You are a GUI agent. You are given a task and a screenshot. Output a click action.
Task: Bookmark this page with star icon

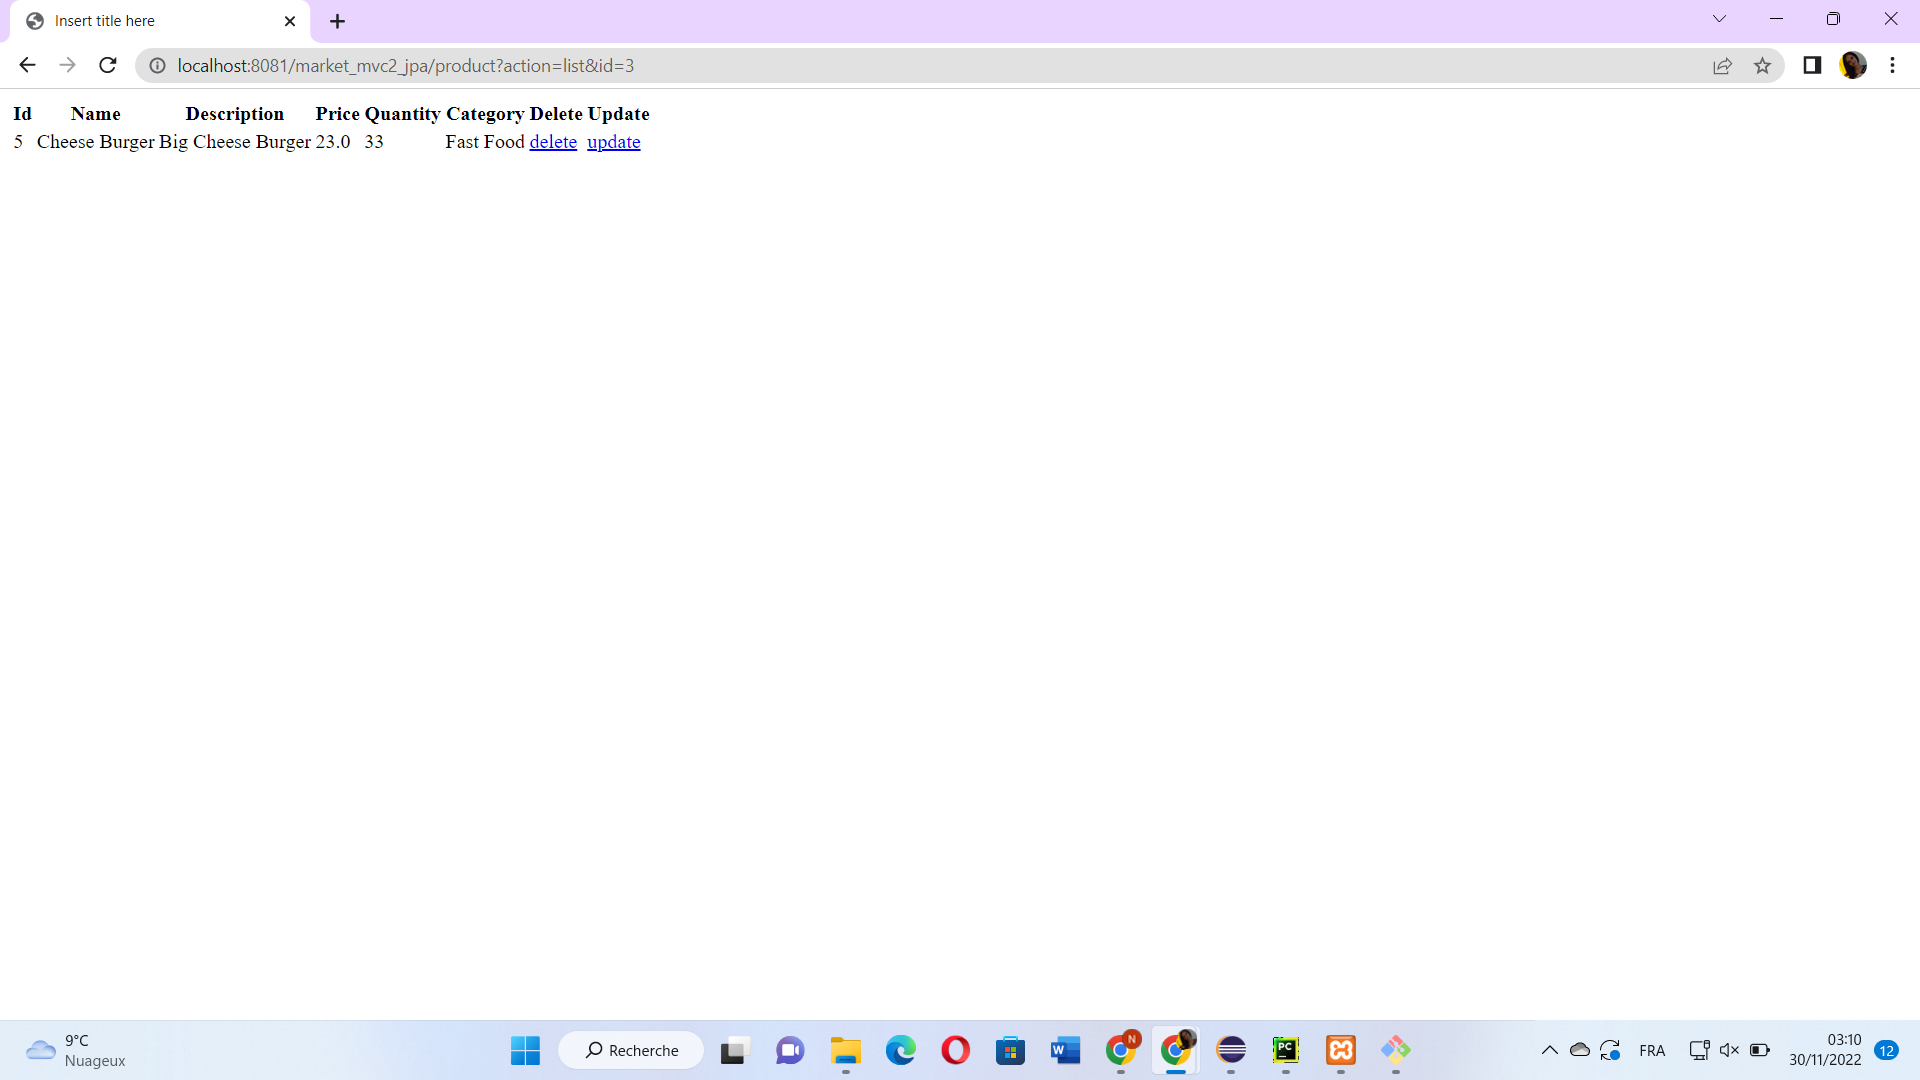[1762, 66]
